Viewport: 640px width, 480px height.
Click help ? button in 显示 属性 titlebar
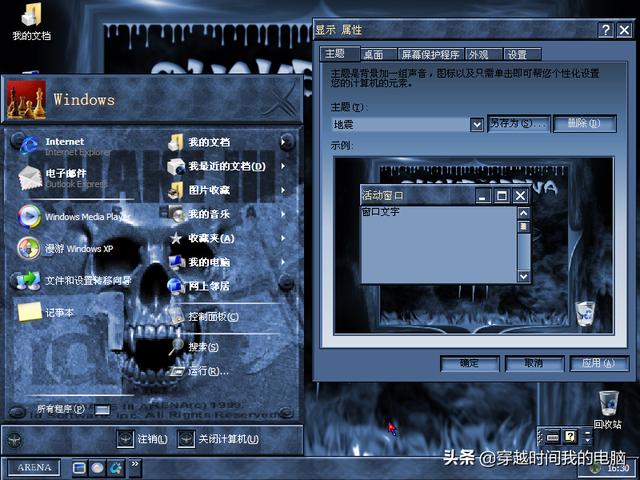(x=606, y=30)
